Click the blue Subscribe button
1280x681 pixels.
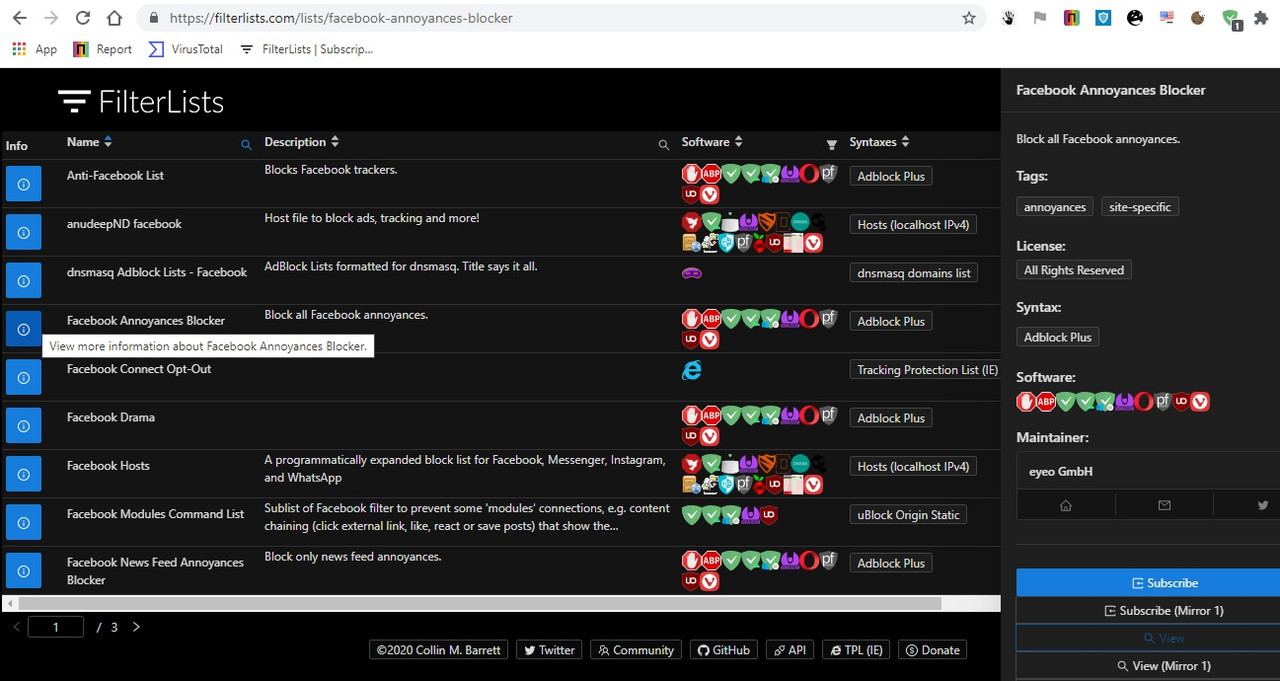1148,583
